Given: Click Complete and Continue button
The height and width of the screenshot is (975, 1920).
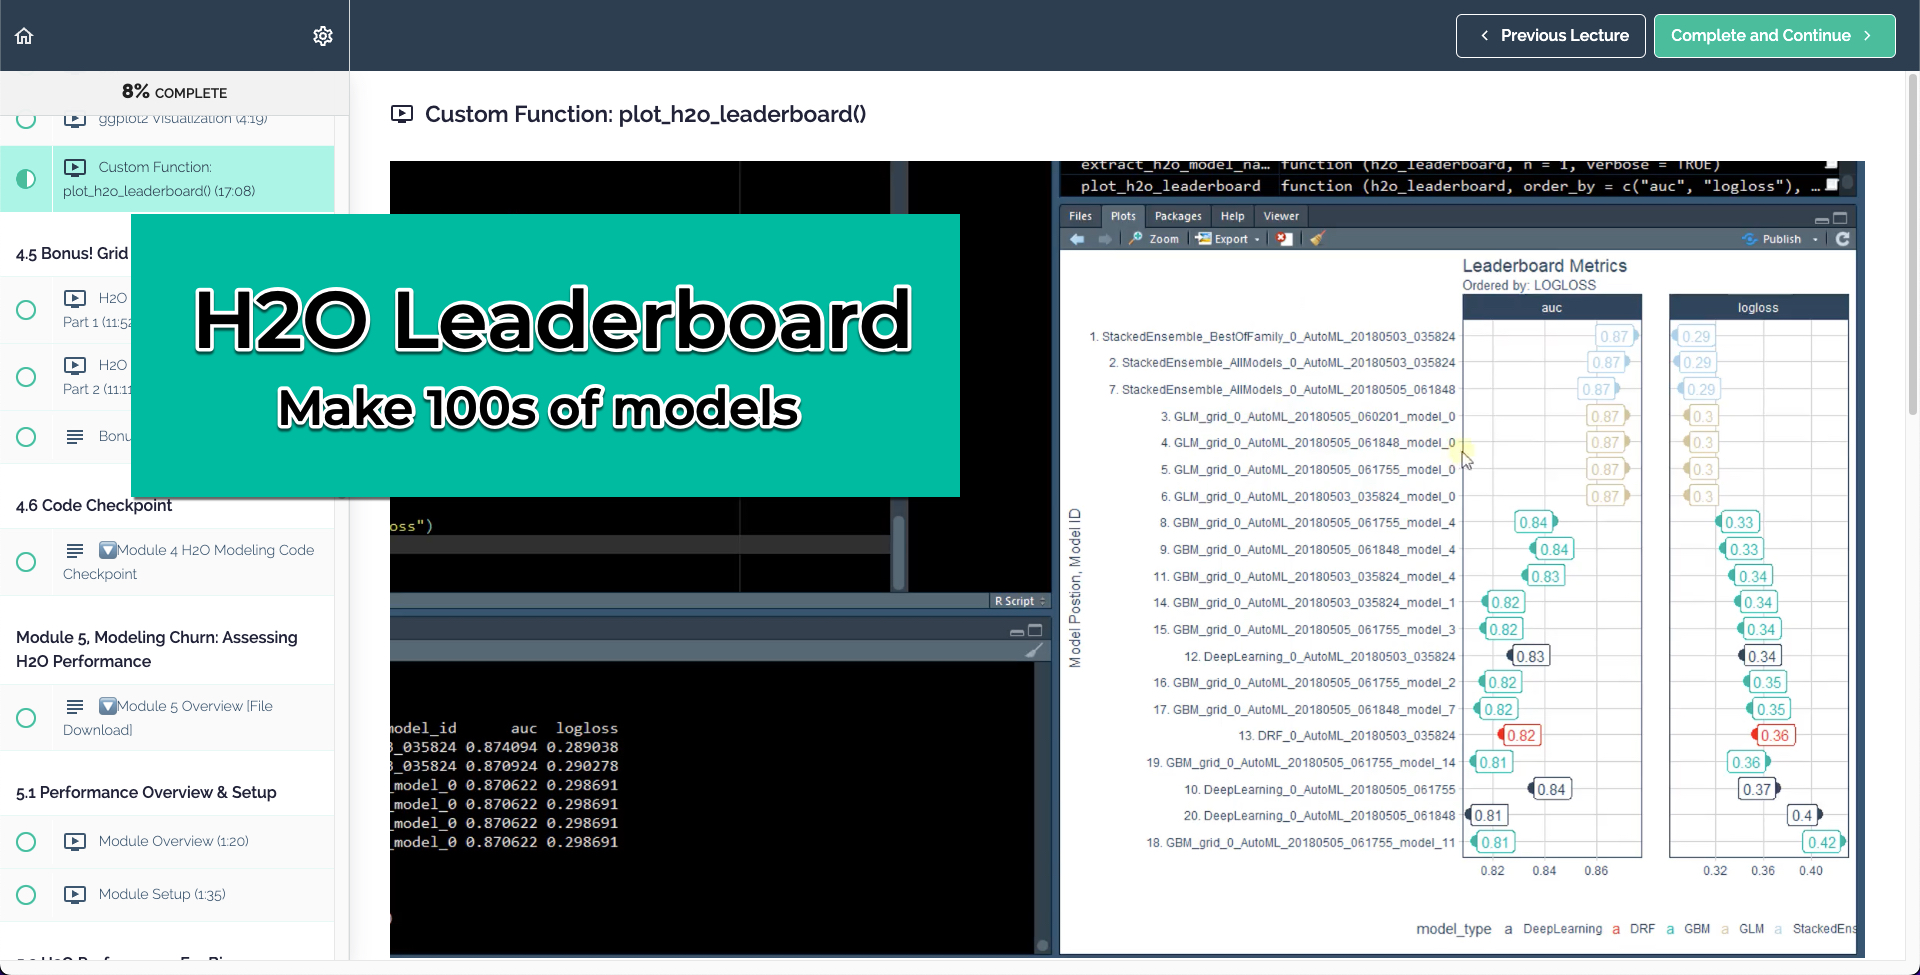Looking at the screenshot, I should pos(1774,36).
